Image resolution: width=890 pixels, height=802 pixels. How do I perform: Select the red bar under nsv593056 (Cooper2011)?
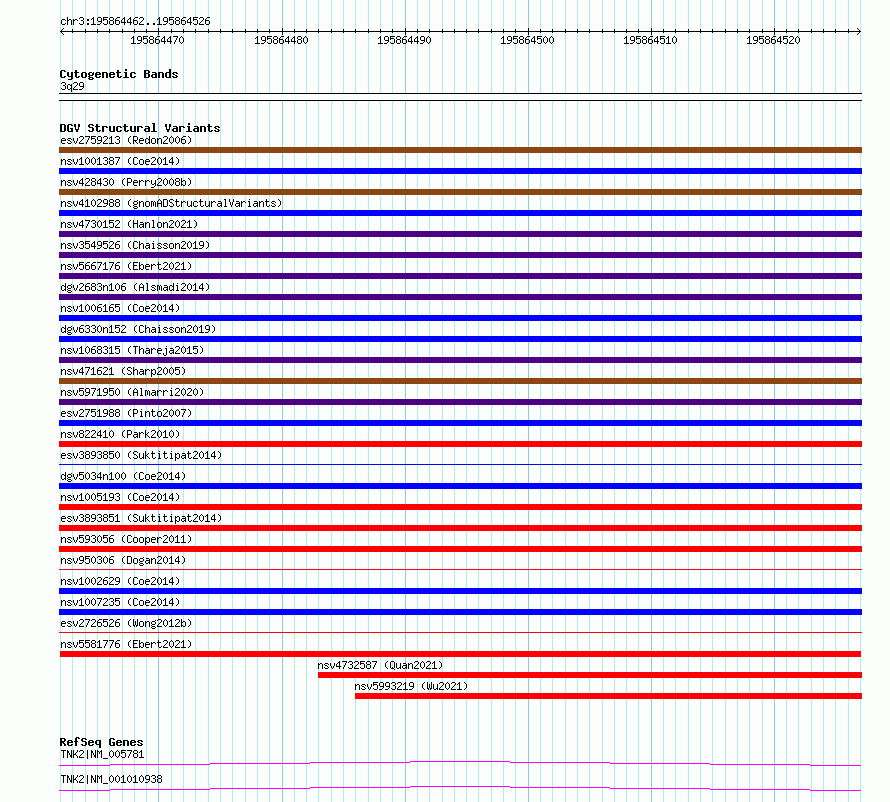pos(460,549)
